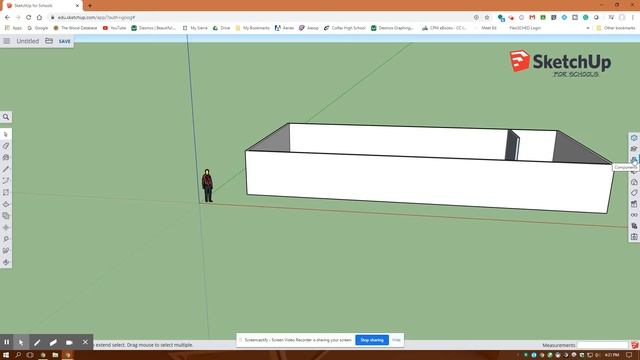
Task: Open the Windows Start menu
Action: pos(6,355)
